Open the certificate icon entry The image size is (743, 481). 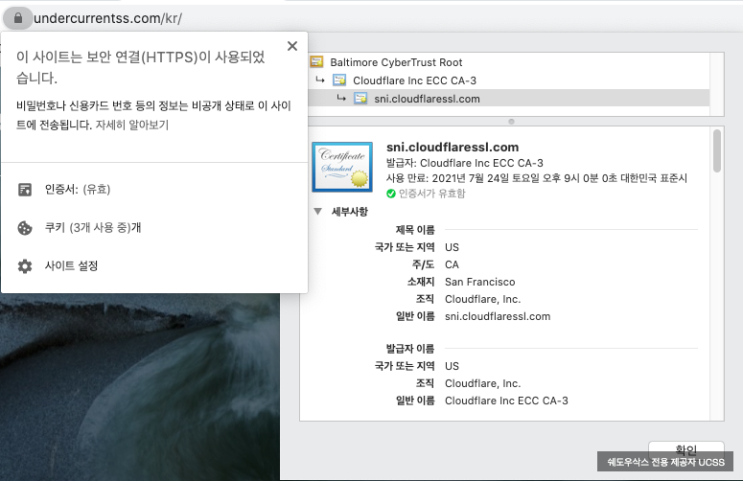pyautogui.click(x=25, y=190)
